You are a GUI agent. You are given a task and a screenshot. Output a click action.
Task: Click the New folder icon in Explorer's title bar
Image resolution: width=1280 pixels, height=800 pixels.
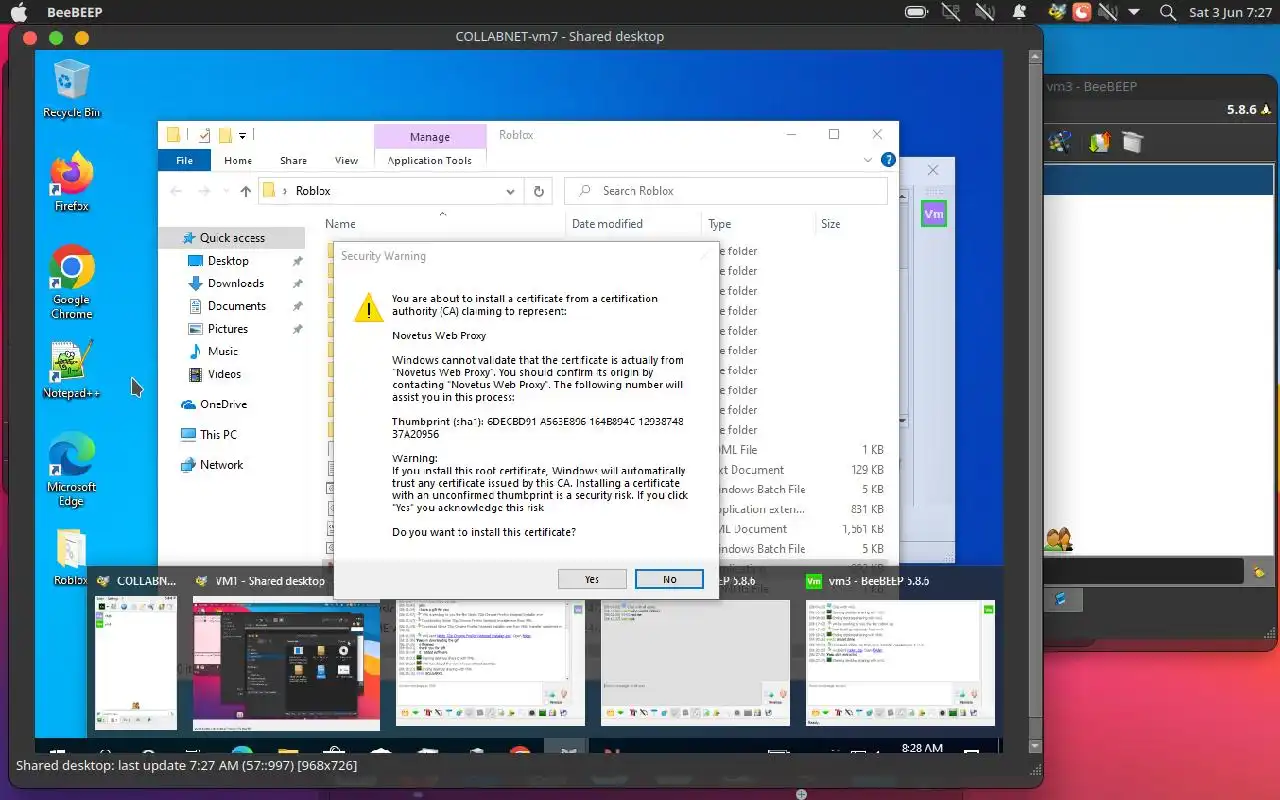[x=225, y=135]
